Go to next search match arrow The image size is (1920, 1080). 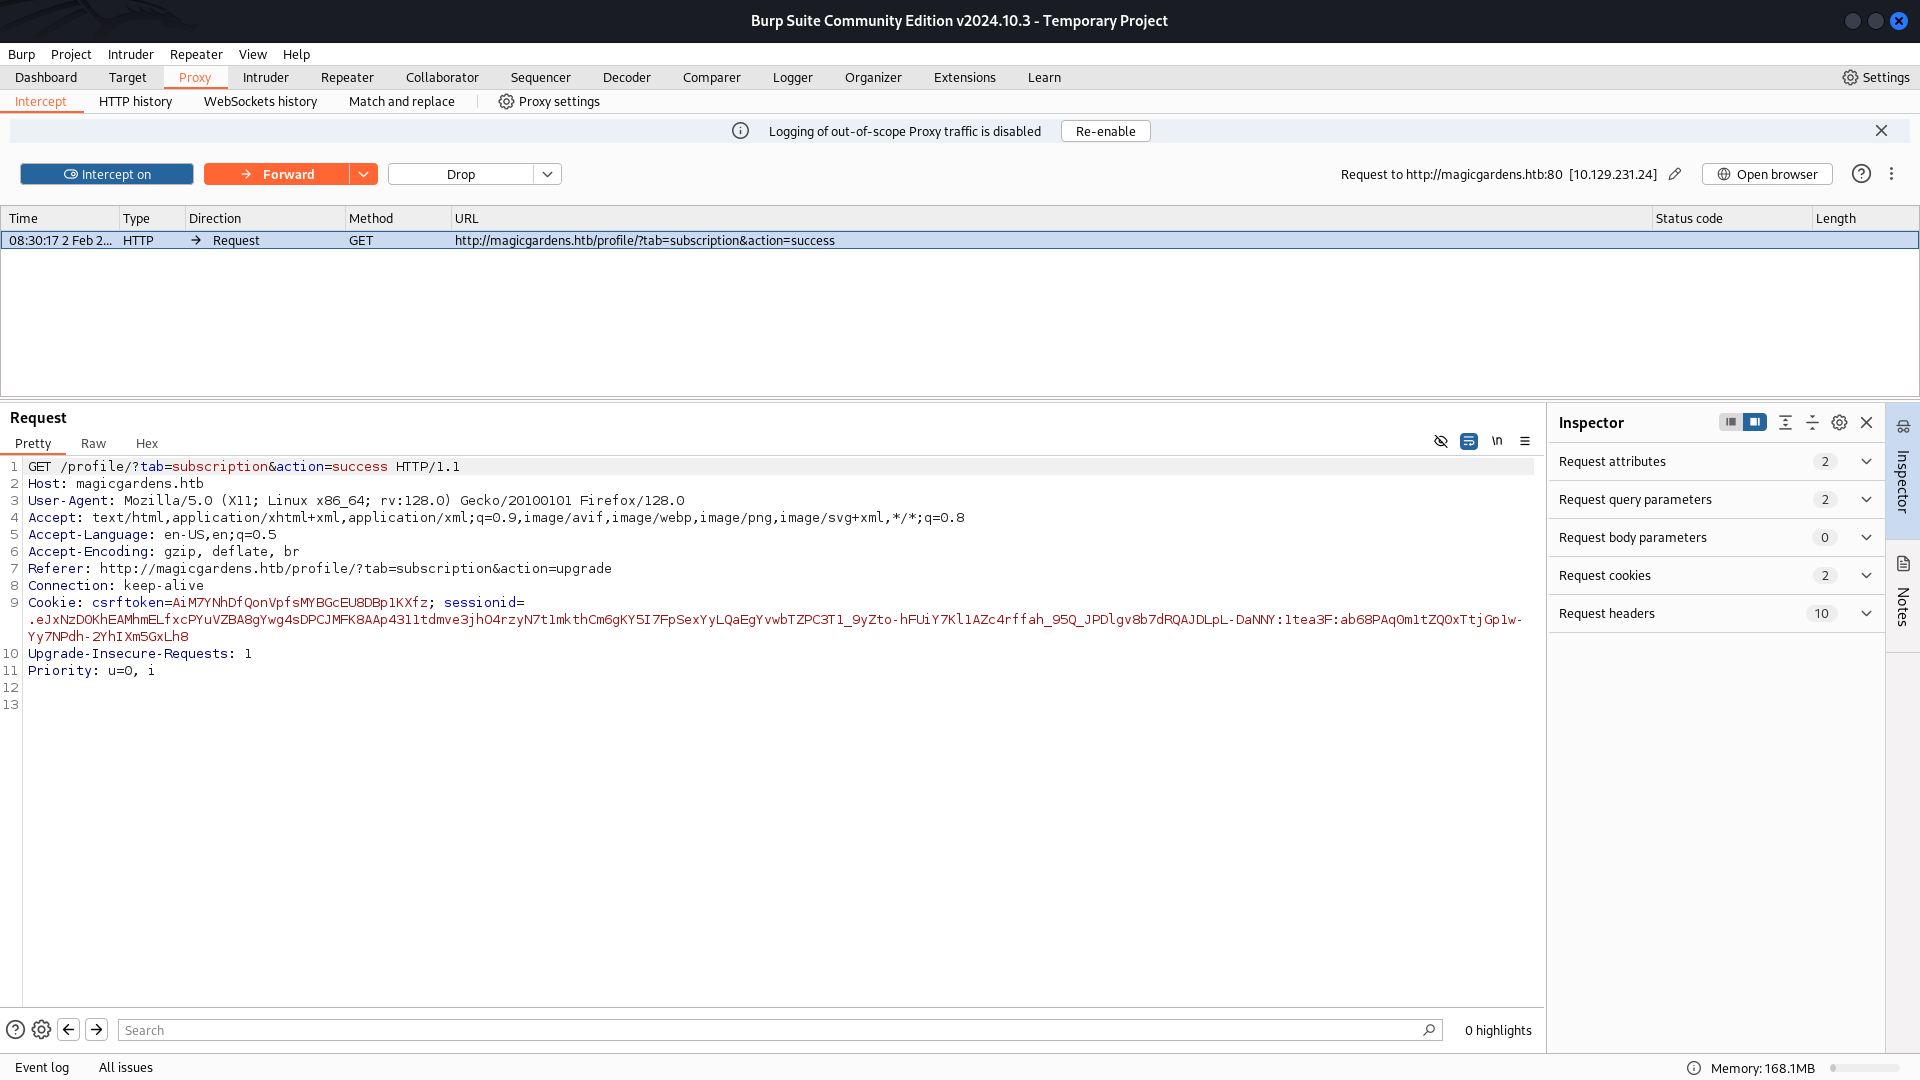96,1029
